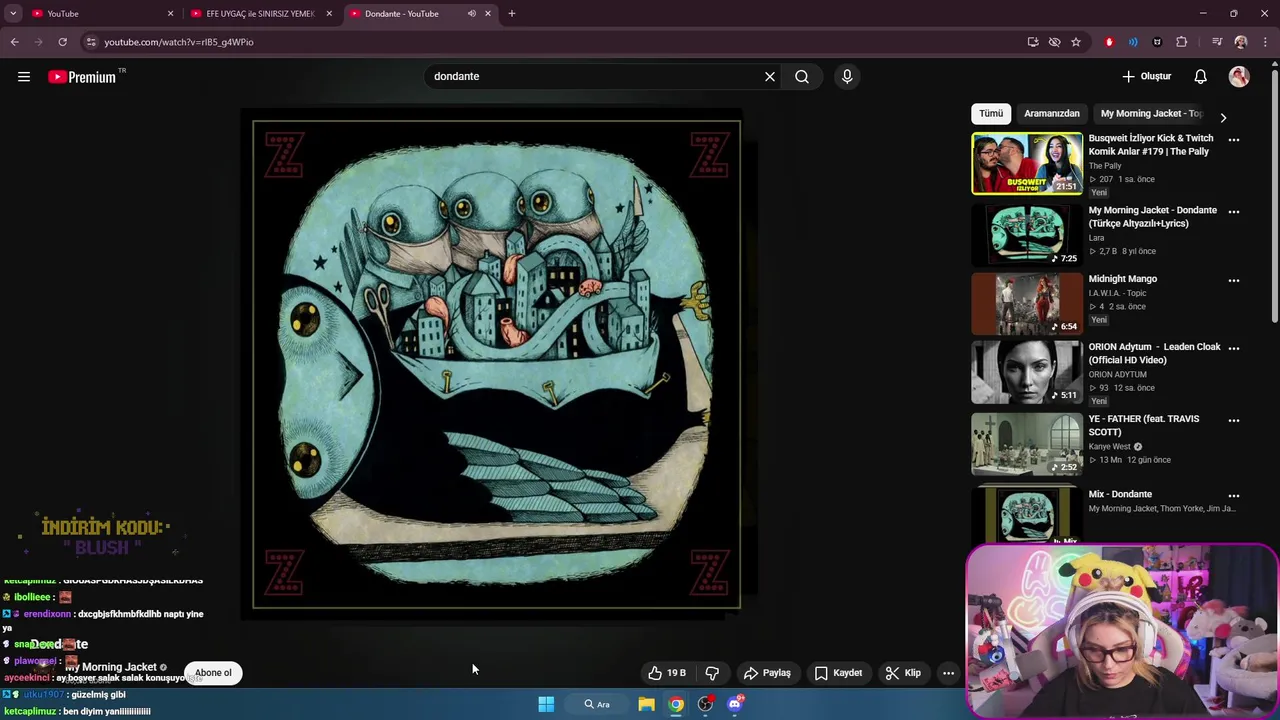Screen dimensions: 1280x720
Task: Switch to EFE UYGAÇ ile SINIRSIZ YEMEK tab
Action: click(x=258, y=14)
